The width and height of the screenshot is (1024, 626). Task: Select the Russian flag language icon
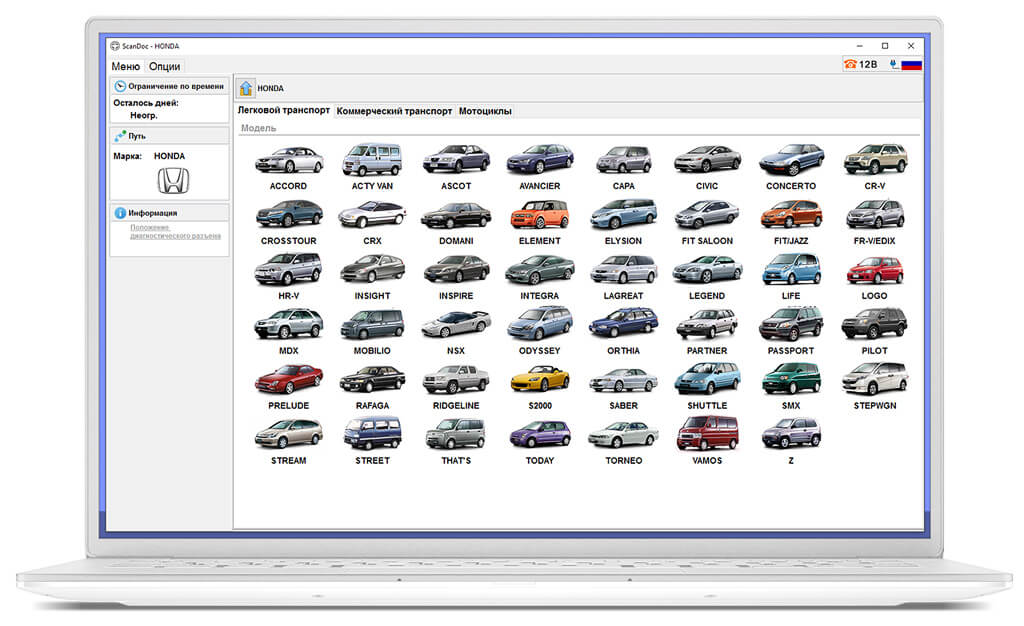pyautogui.click(x=911, y=65)
